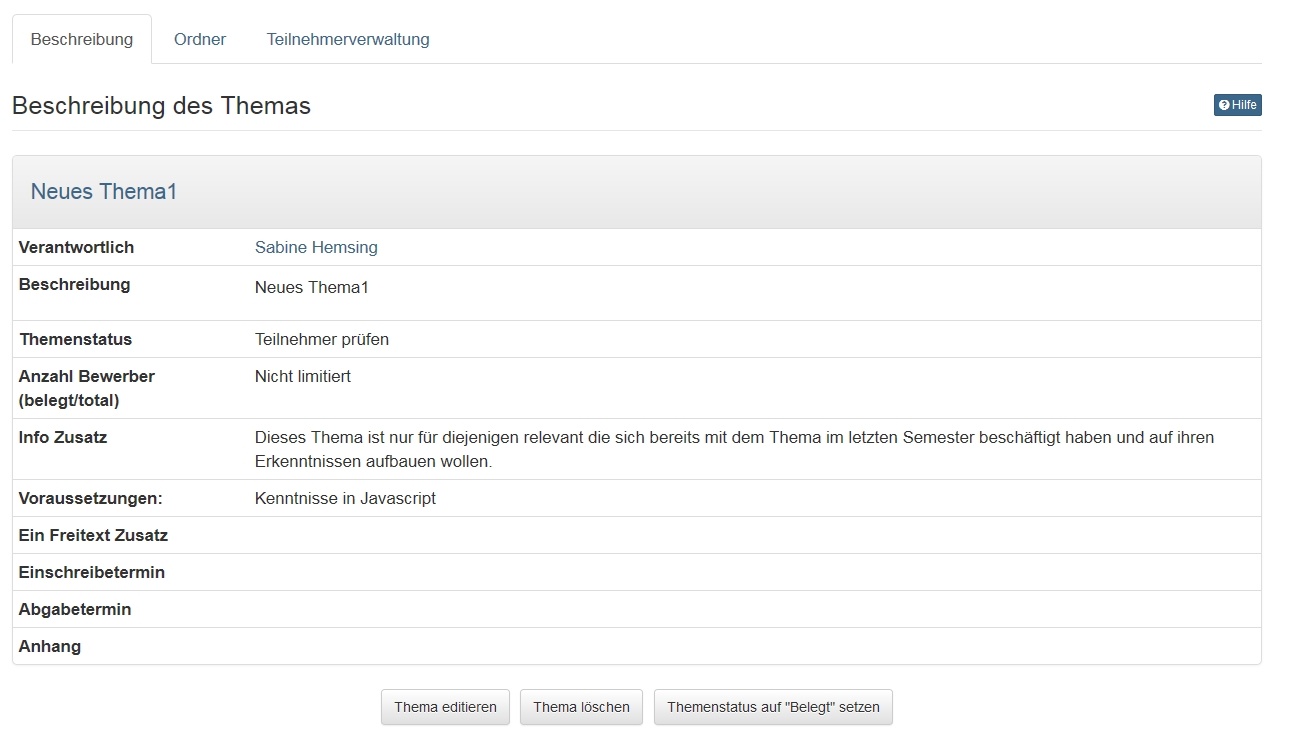The image size is (1294, 745).
Task: Select the Kenntnisse in Javascript text
Action: [x=345, y=498]
